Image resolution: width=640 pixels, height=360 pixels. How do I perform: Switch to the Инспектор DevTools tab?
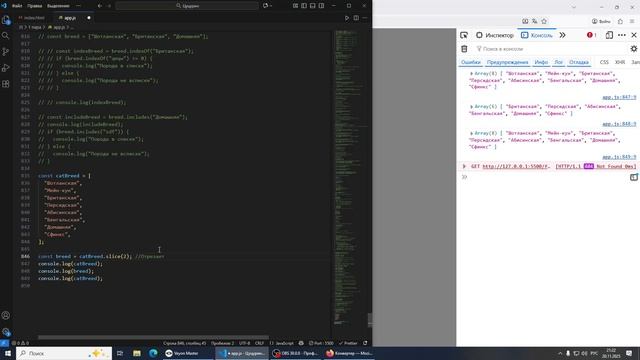point(495,35)
